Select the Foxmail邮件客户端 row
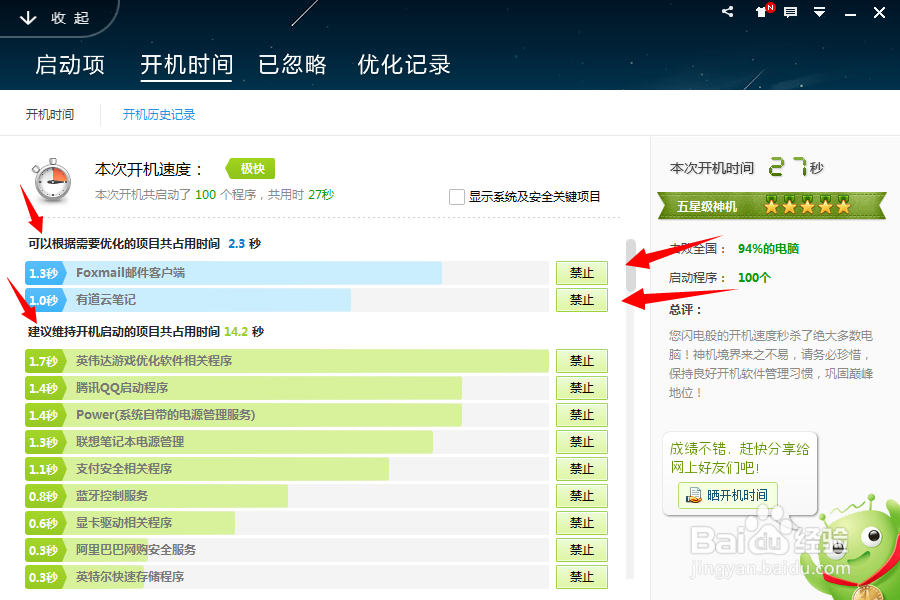900x600 pixels. click(287, 273)
